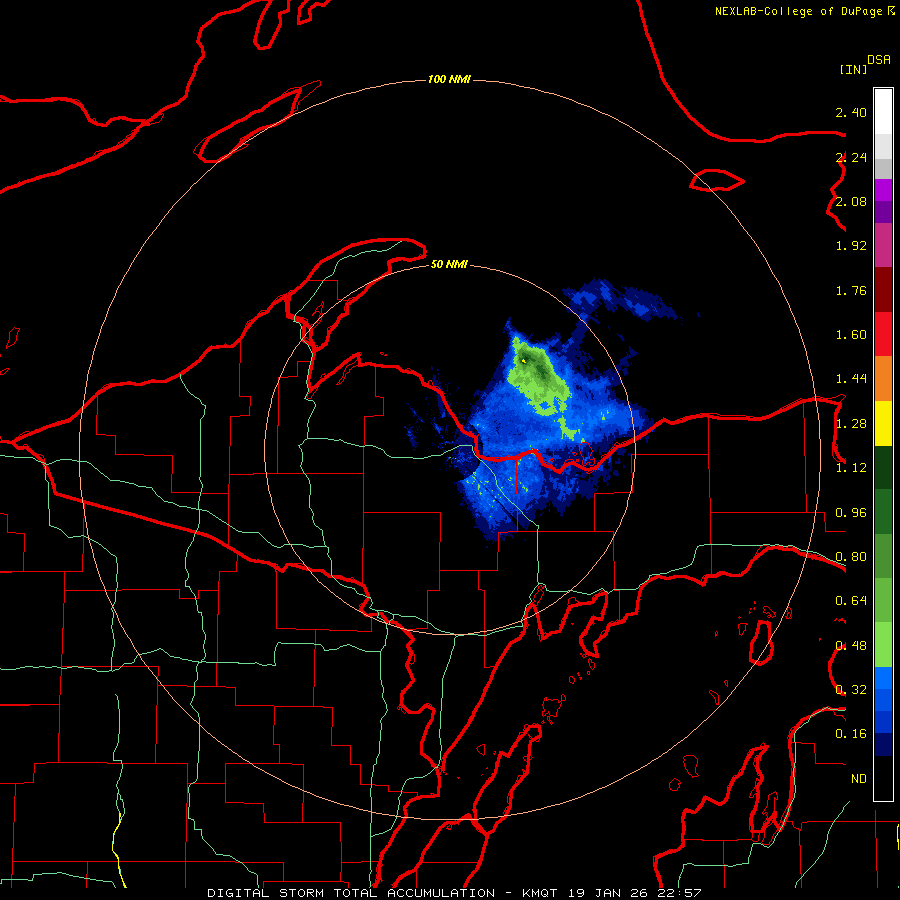Click the 0.64 legend value
This screenshot has width=900, height=900.
pyautogui.click(x=851, y=601)
